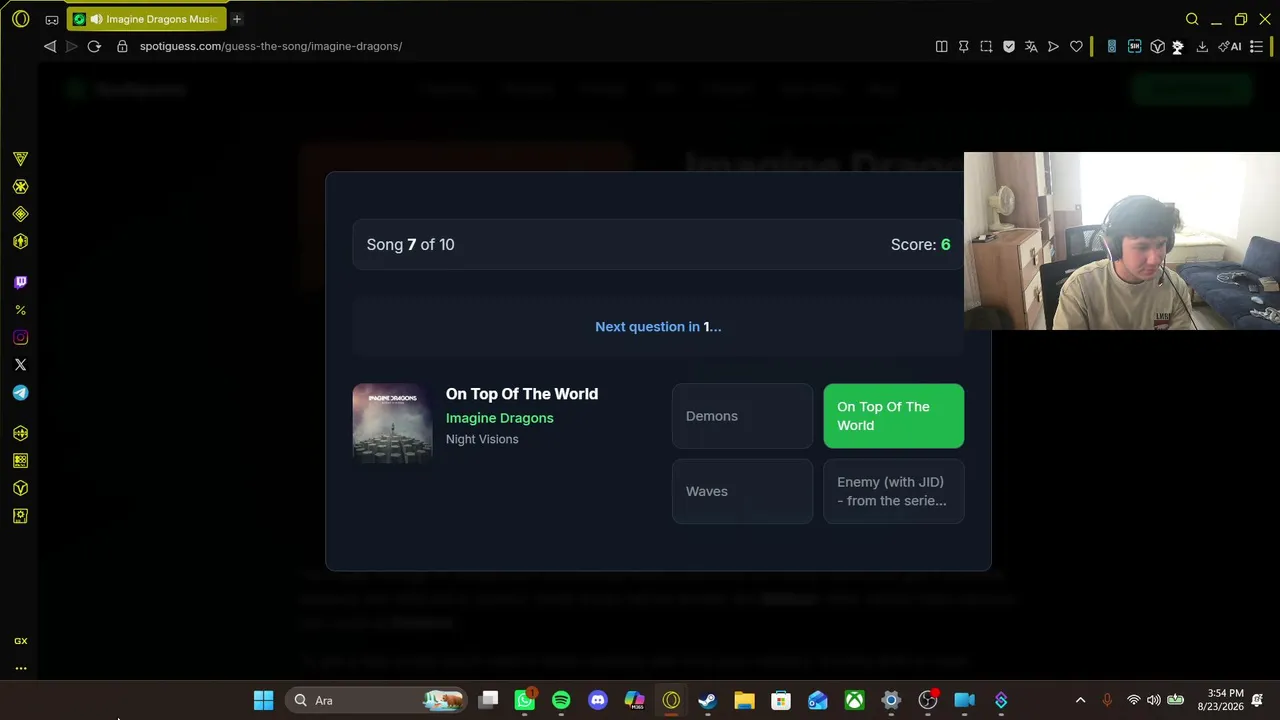Click the pin icon in address bar
Viewport: 1280px width, 720px height.
(963, 46)
